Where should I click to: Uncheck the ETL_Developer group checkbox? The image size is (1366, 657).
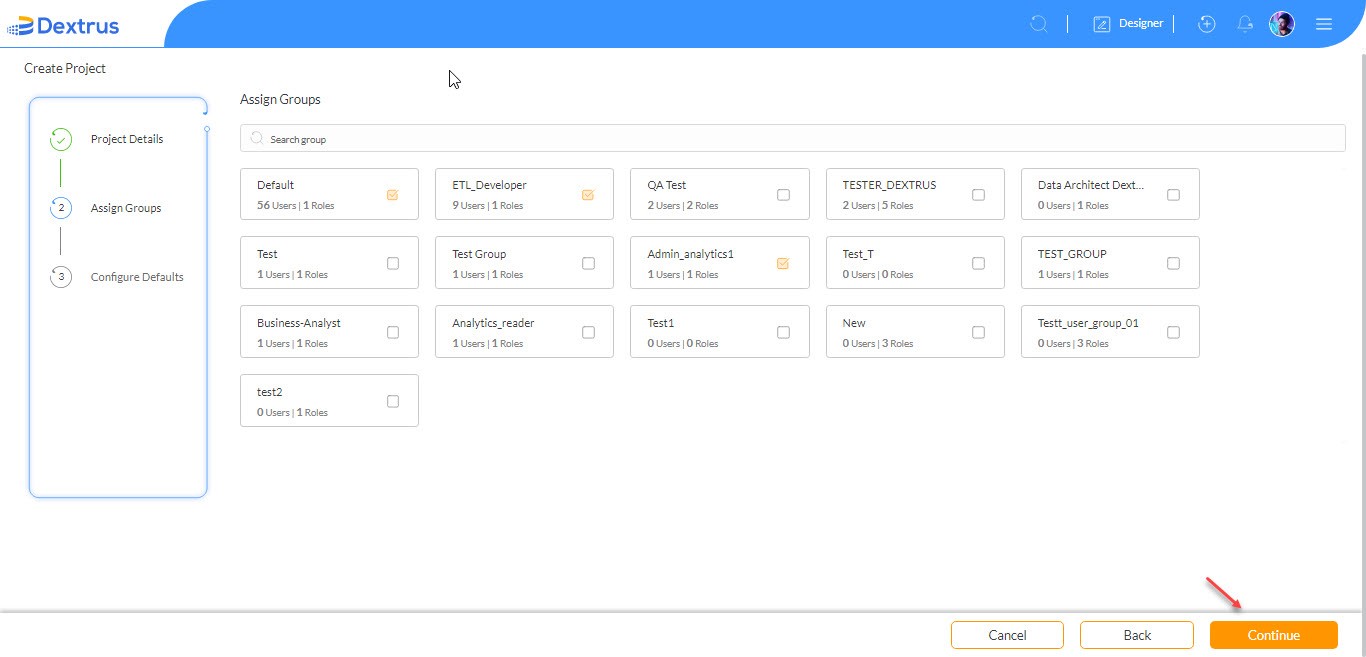coord(588,195)
